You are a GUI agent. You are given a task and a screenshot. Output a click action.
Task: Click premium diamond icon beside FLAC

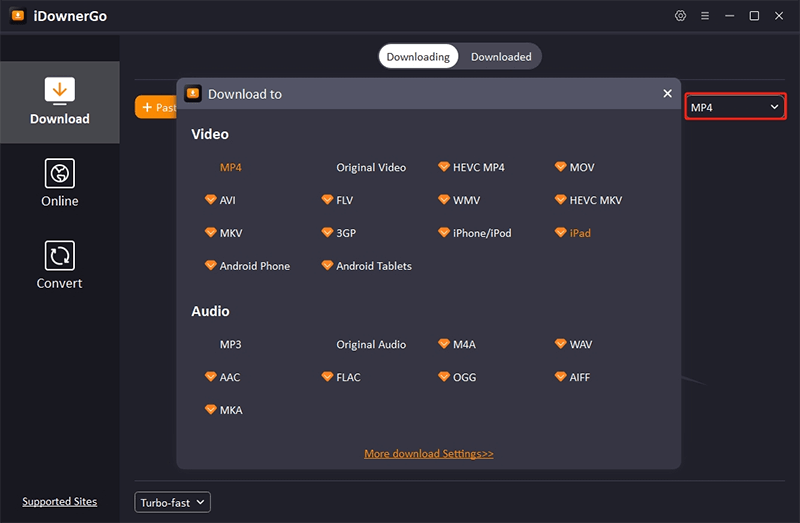coord(327,376)
